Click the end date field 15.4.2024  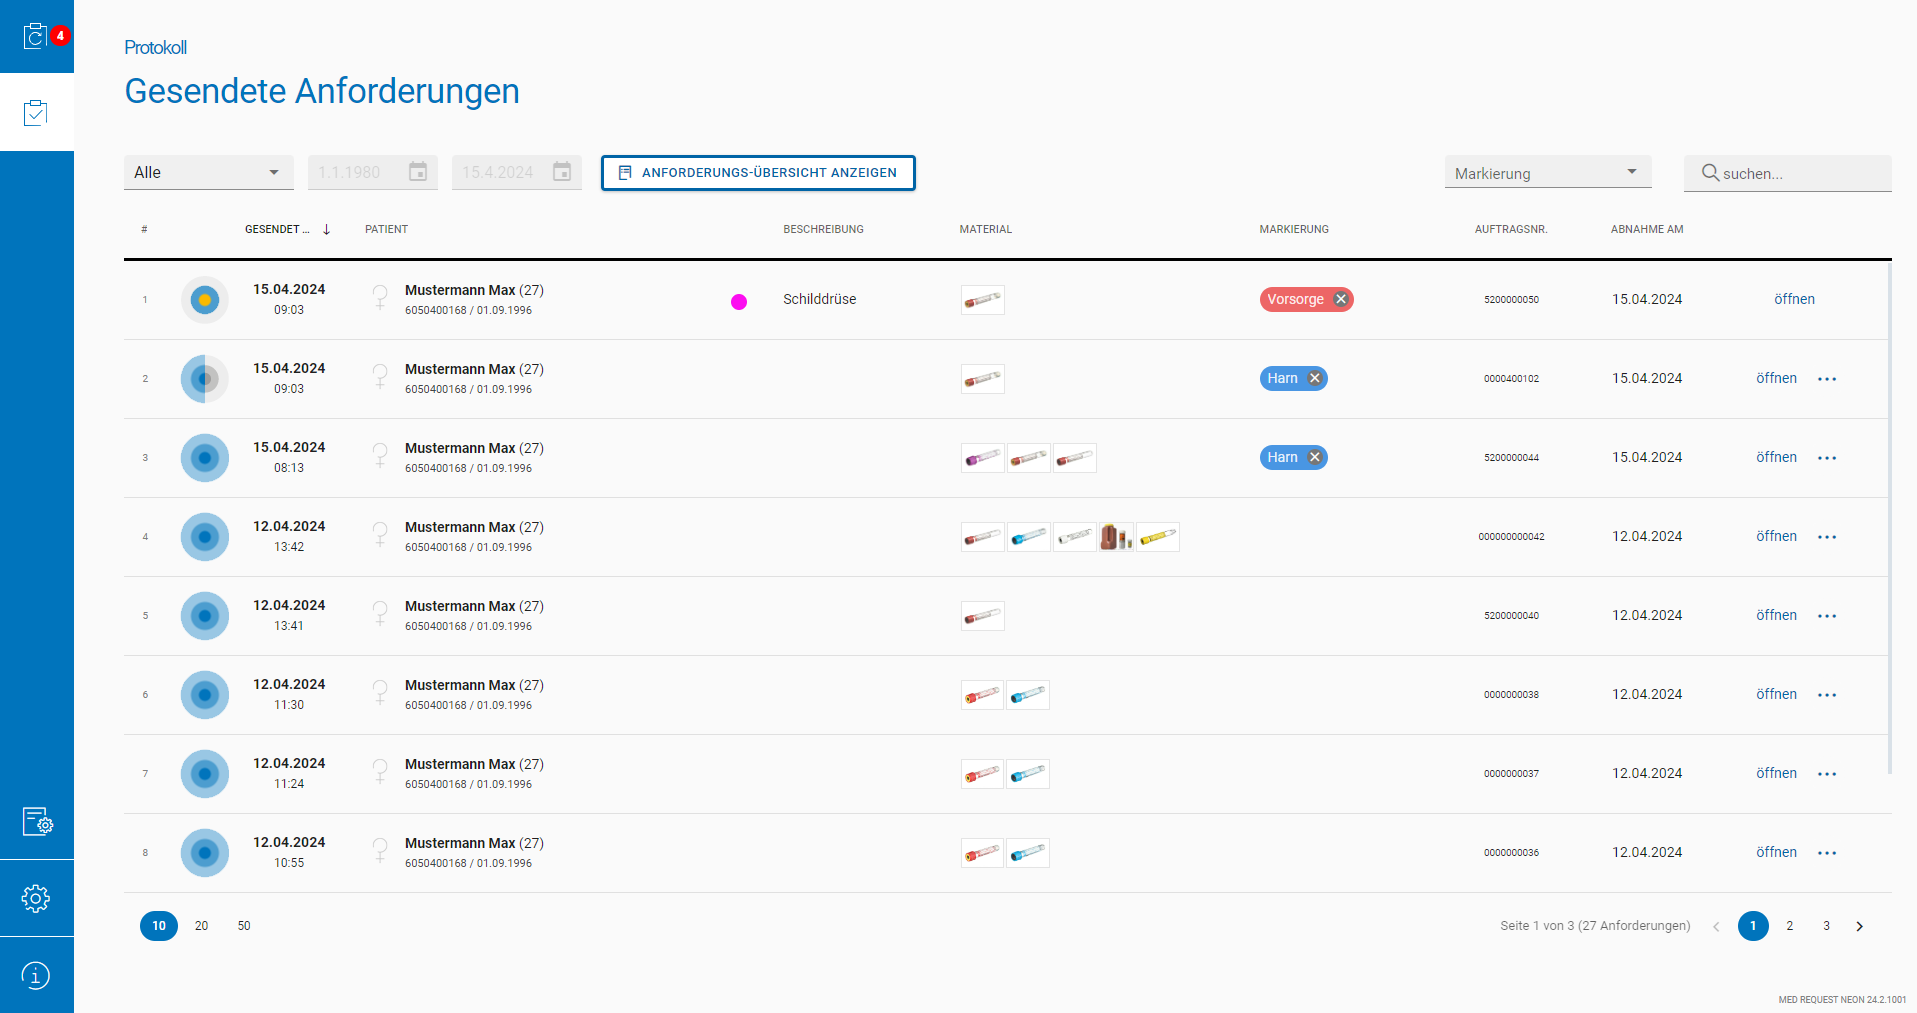pyautogui.click(x=517, y=172)
